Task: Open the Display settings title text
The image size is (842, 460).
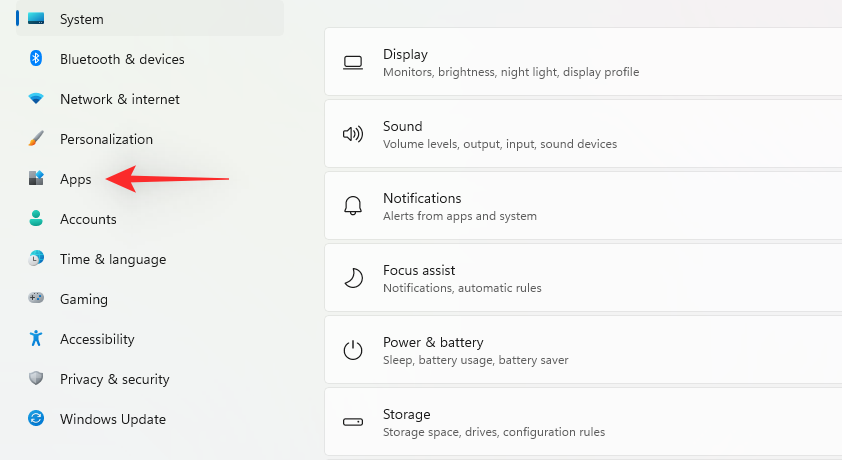Action: 405,54
